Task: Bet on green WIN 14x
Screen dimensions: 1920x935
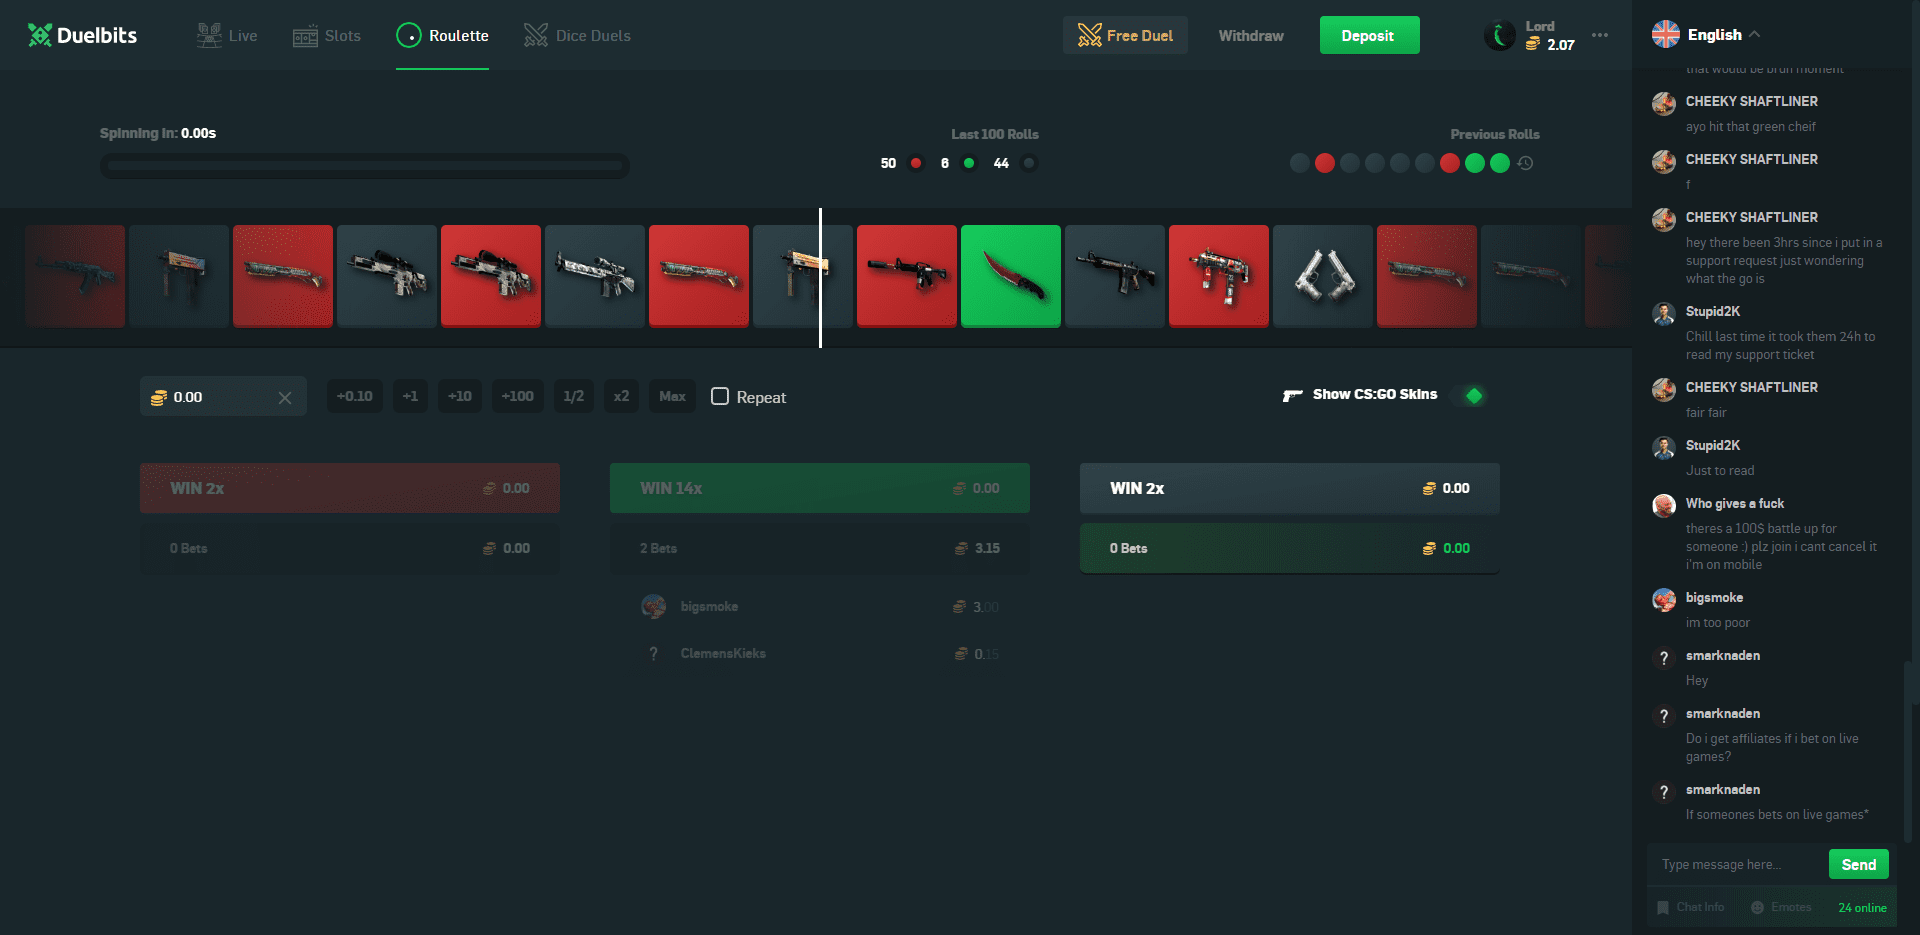Action: click(820, 488)
